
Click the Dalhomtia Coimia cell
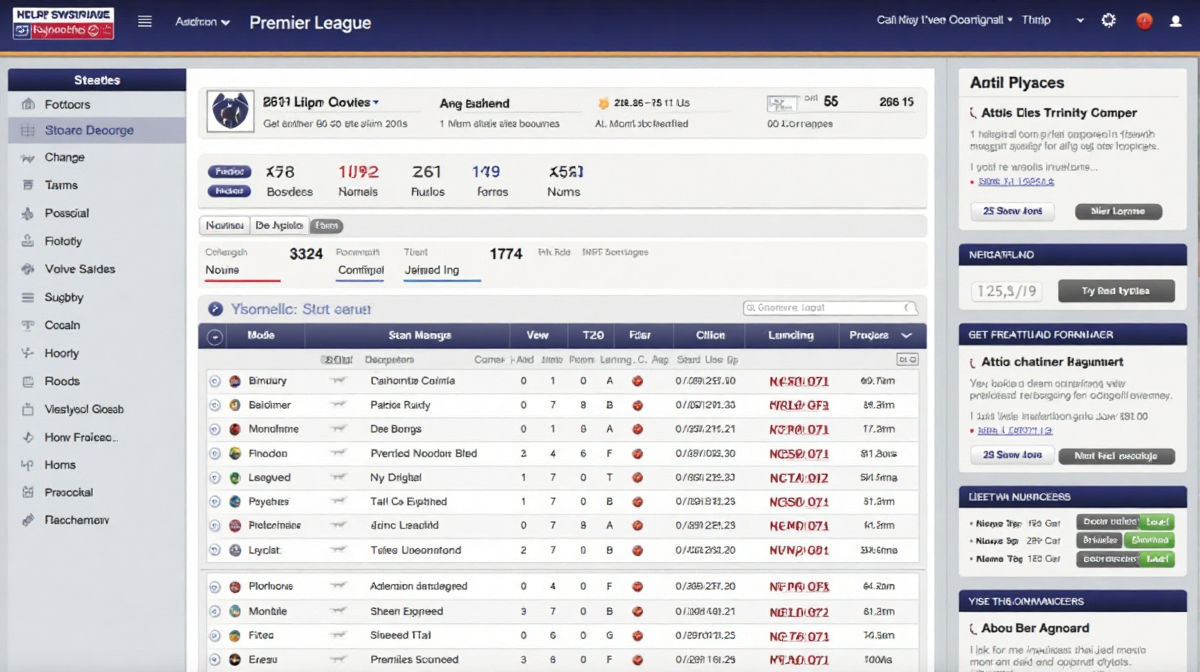[x=413, y=381]
